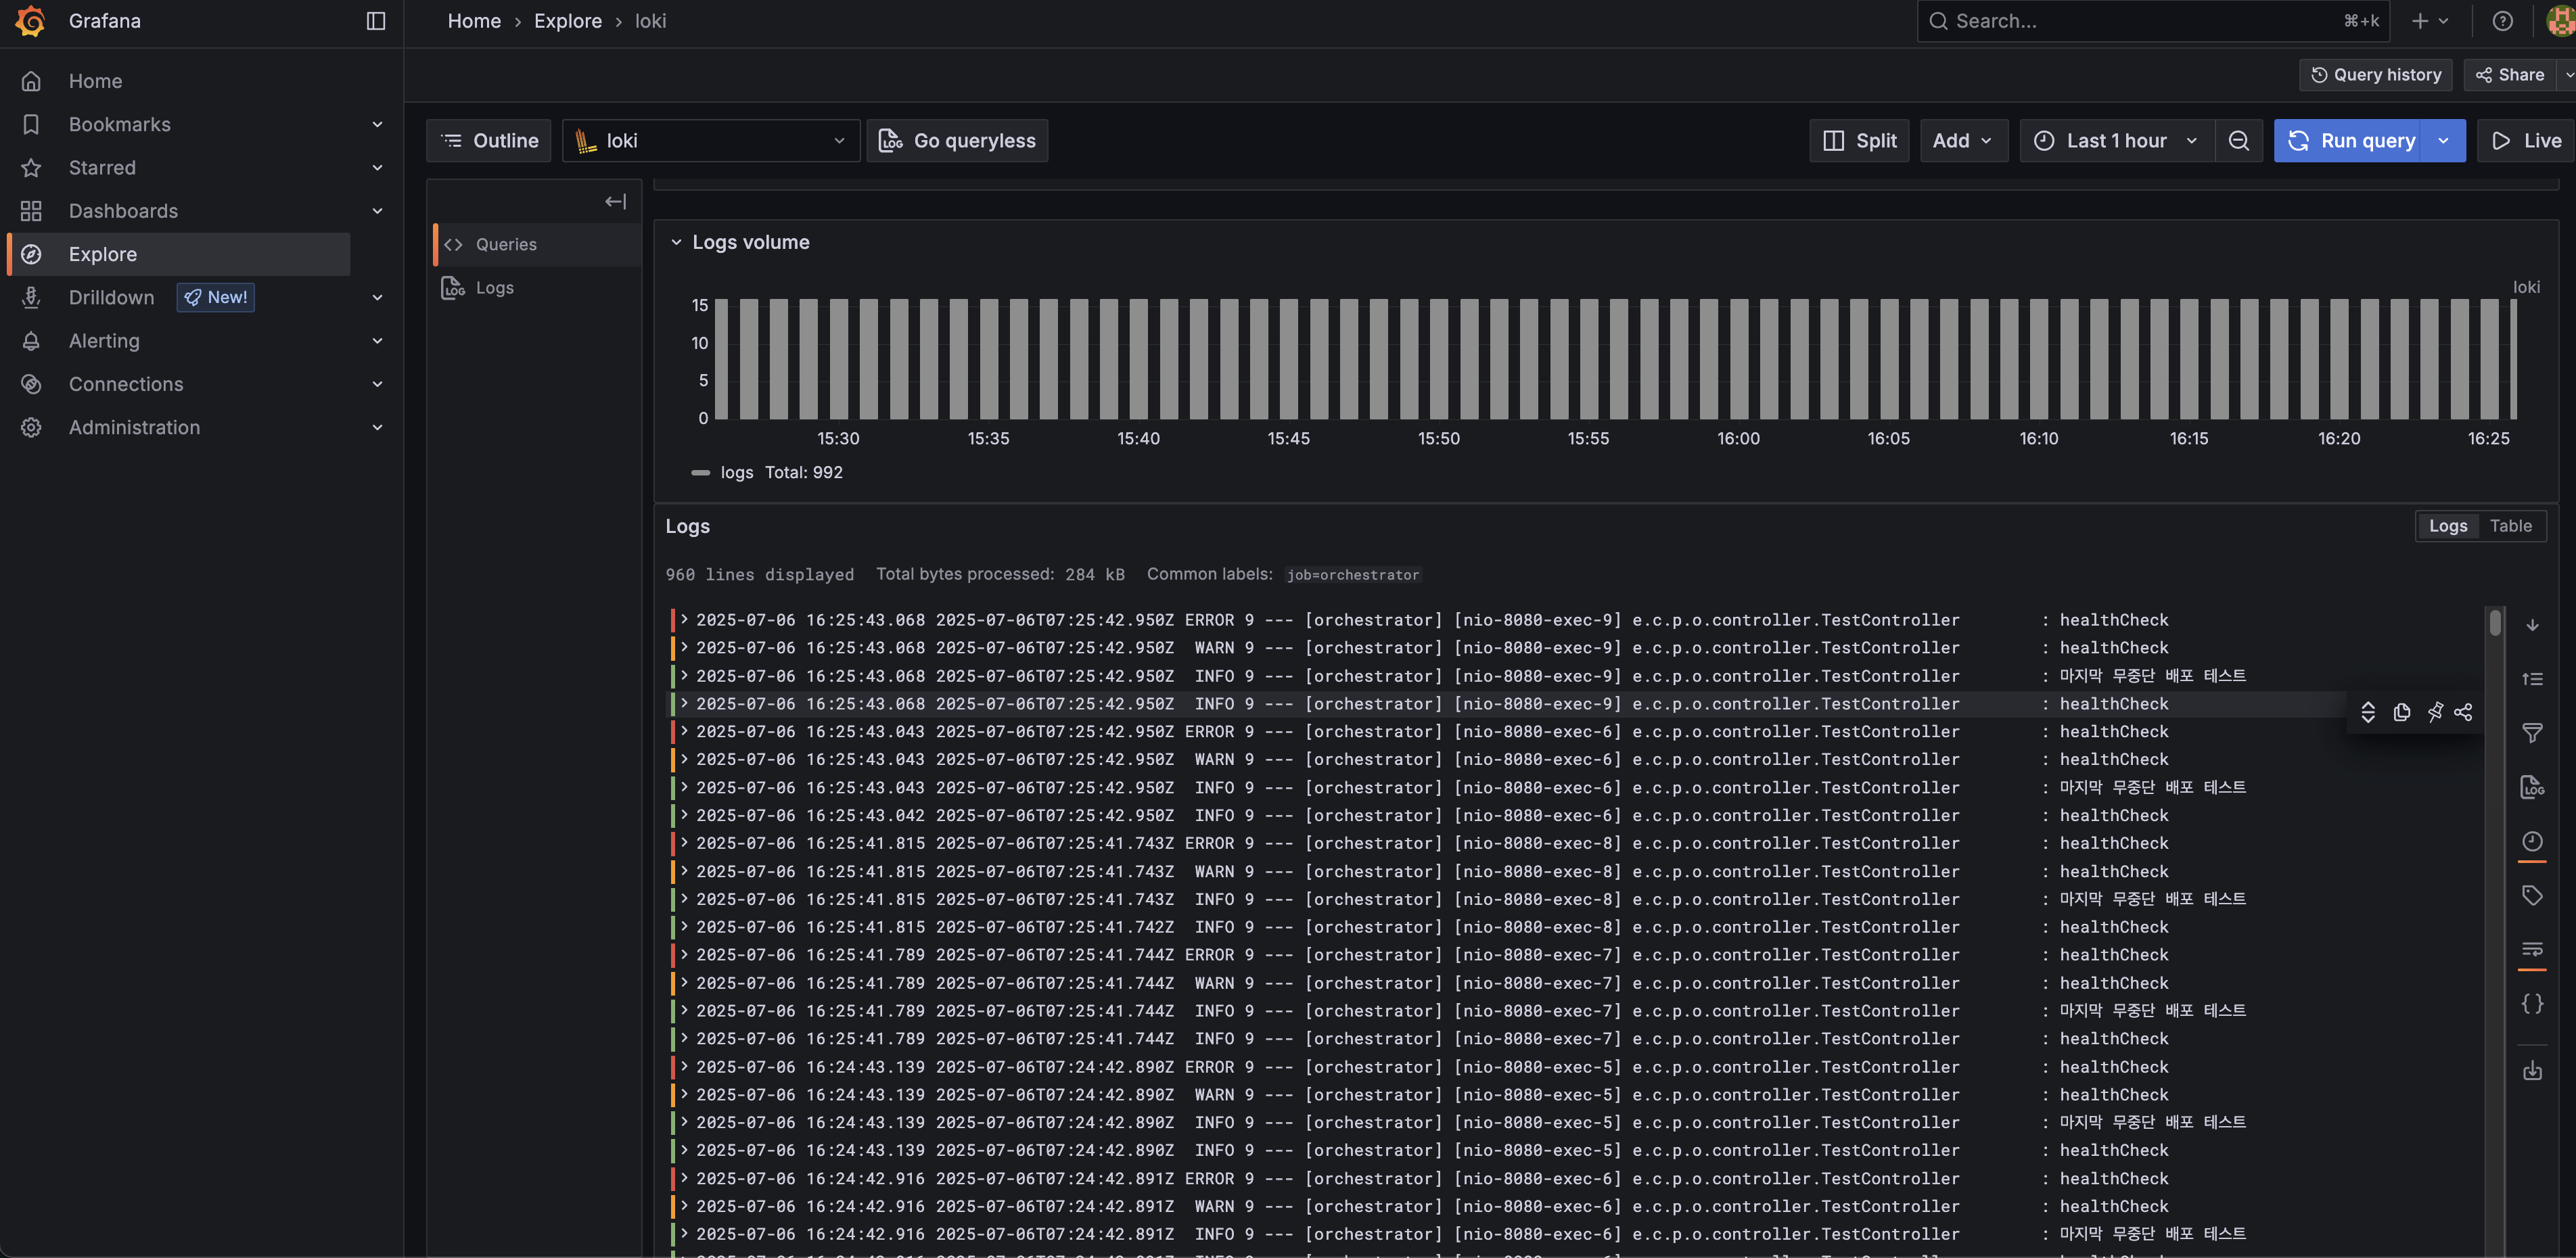Toggle prettify JSON braces icon
The width and height of the screenshot is (2576, 1258).
[x=2532, y=1003]
